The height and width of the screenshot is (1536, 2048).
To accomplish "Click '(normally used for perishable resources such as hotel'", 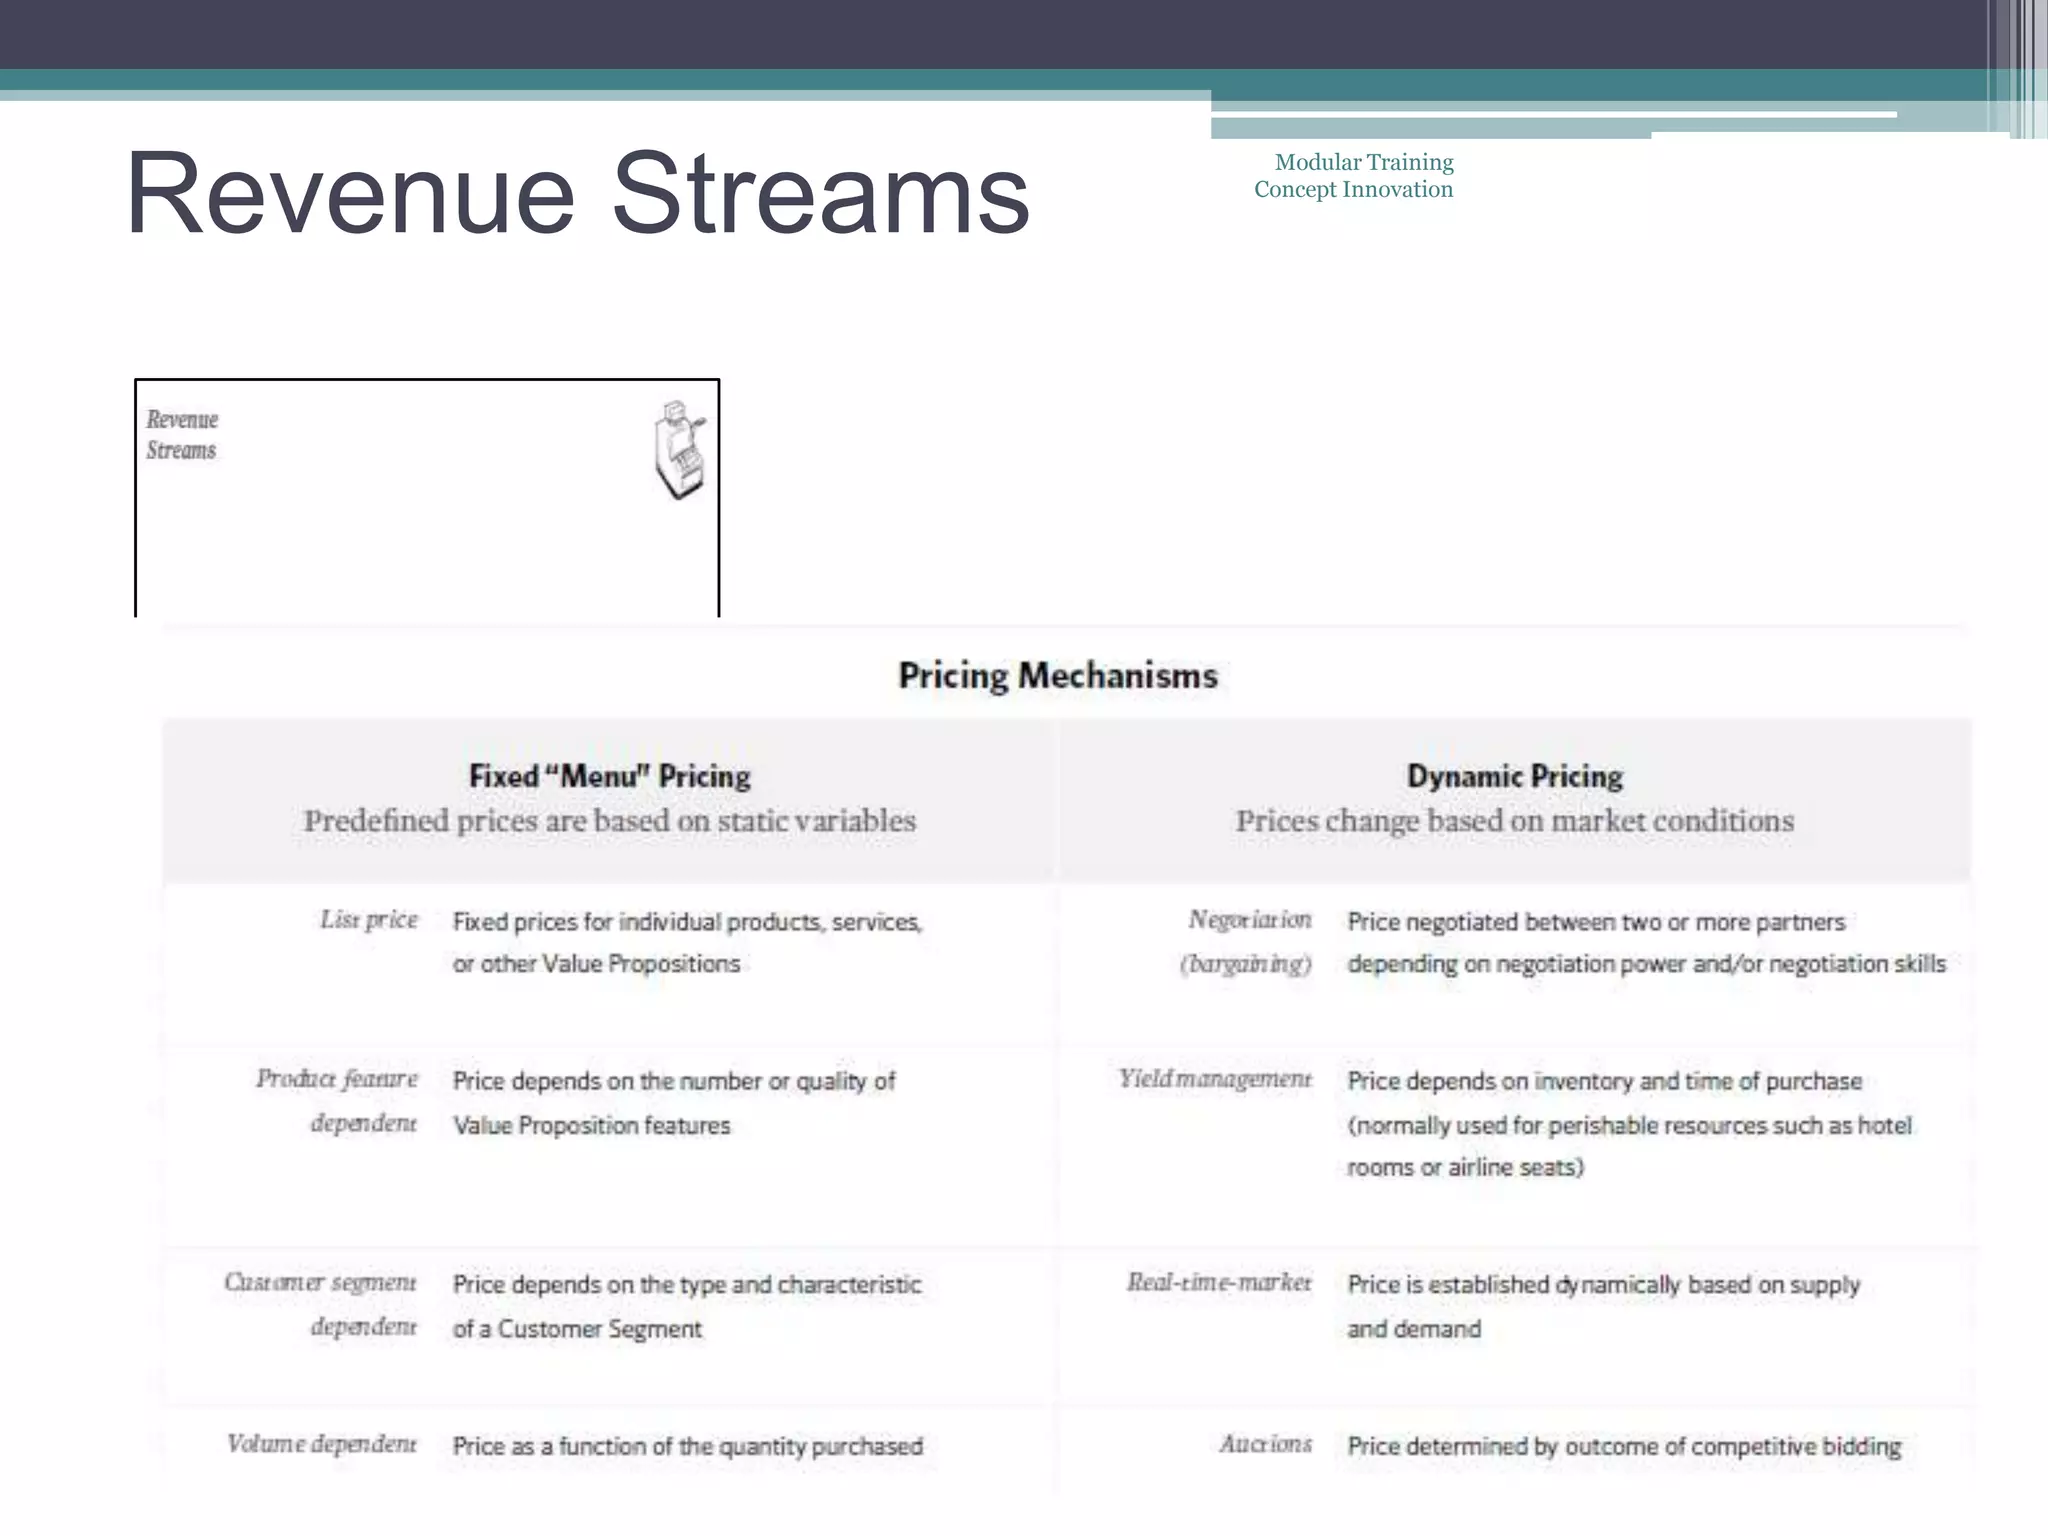I will (1630, 1126).
